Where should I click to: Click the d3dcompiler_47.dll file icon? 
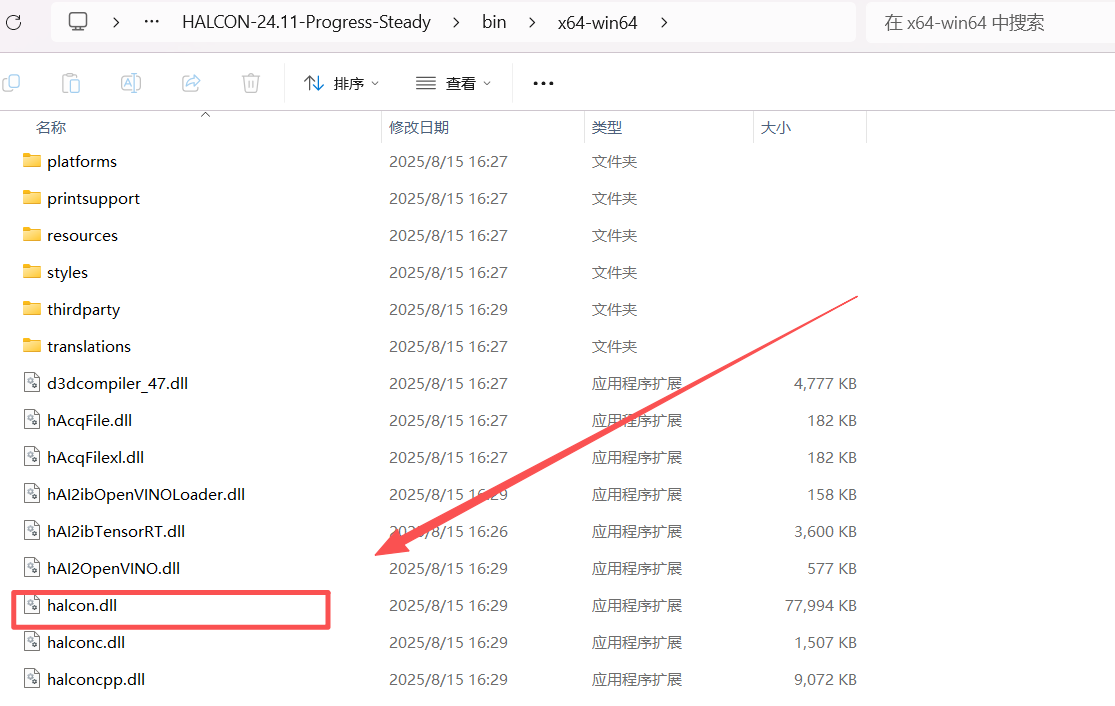tap(32, 383)
